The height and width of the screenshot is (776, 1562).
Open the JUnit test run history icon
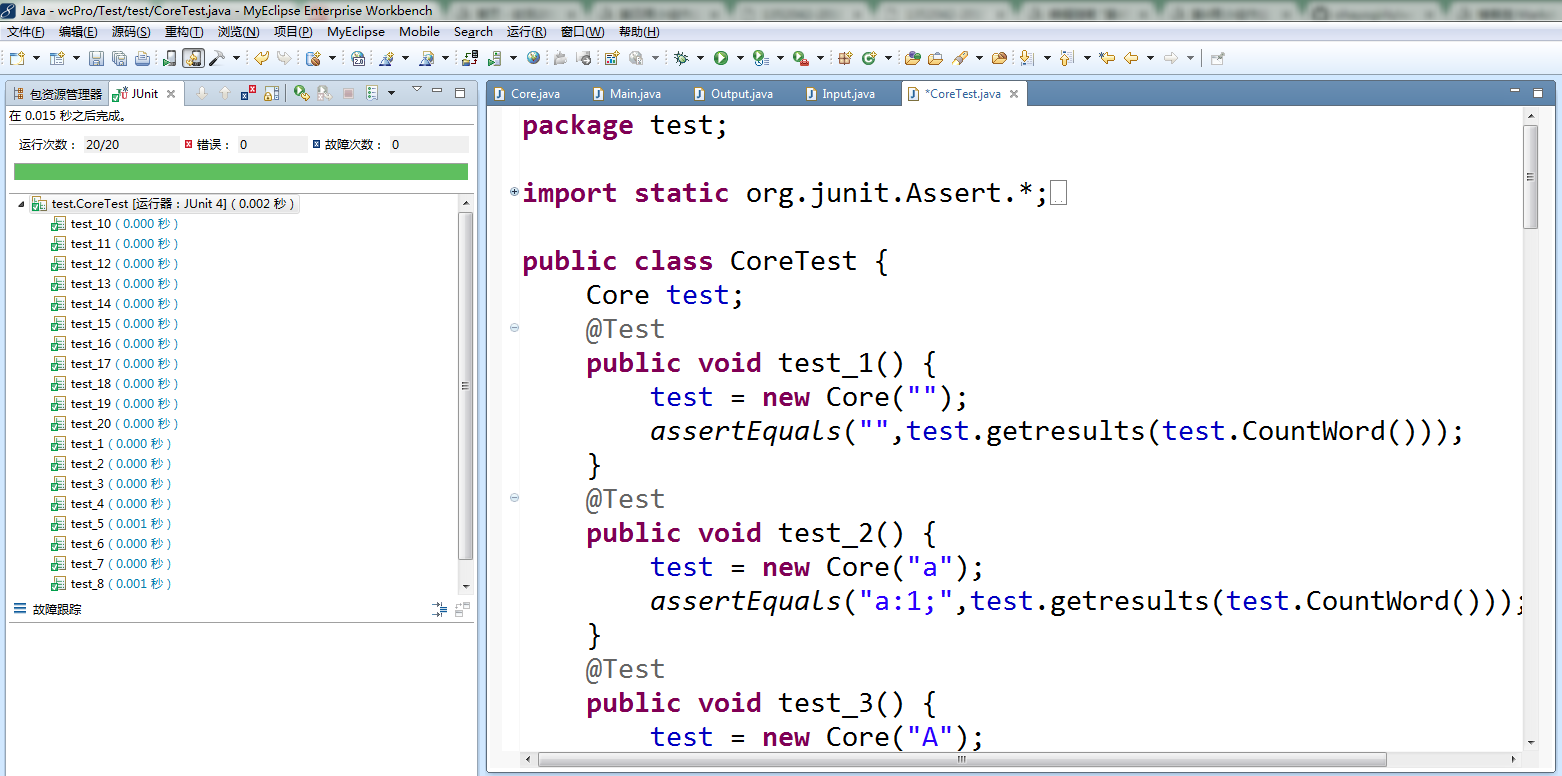(x=371, y=93)
